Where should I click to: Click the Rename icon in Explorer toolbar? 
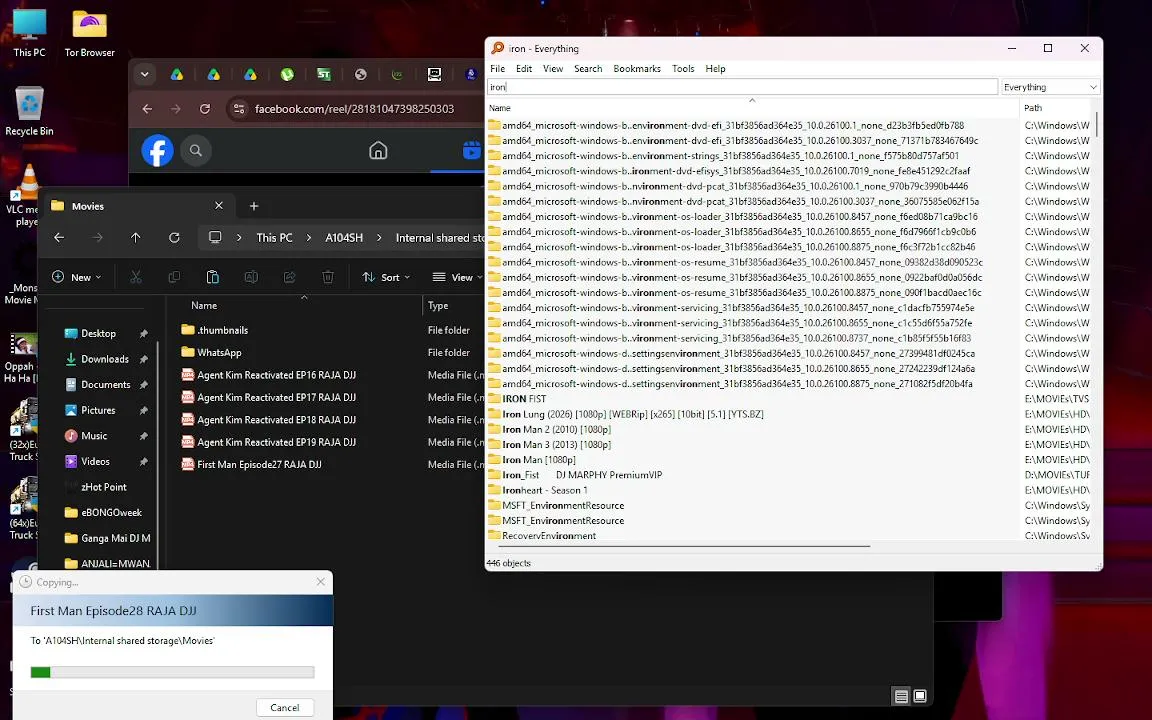251,277
